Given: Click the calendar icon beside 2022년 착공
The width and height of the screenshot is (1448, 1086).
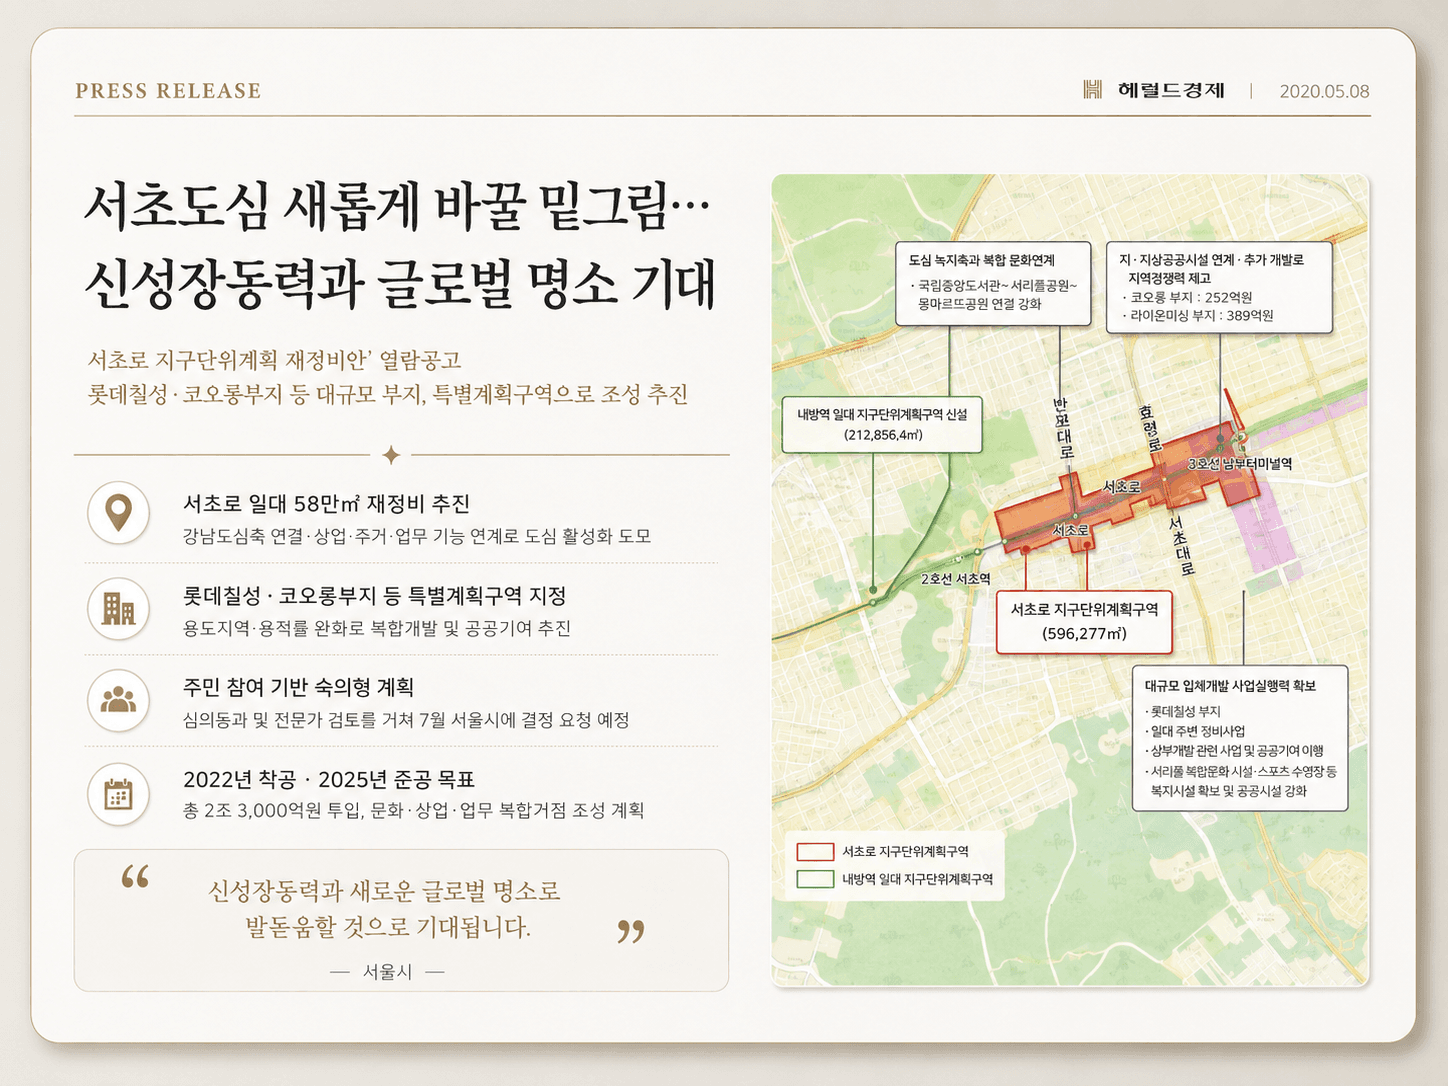Looking at the screenshot, I should [x=119, y=795].
